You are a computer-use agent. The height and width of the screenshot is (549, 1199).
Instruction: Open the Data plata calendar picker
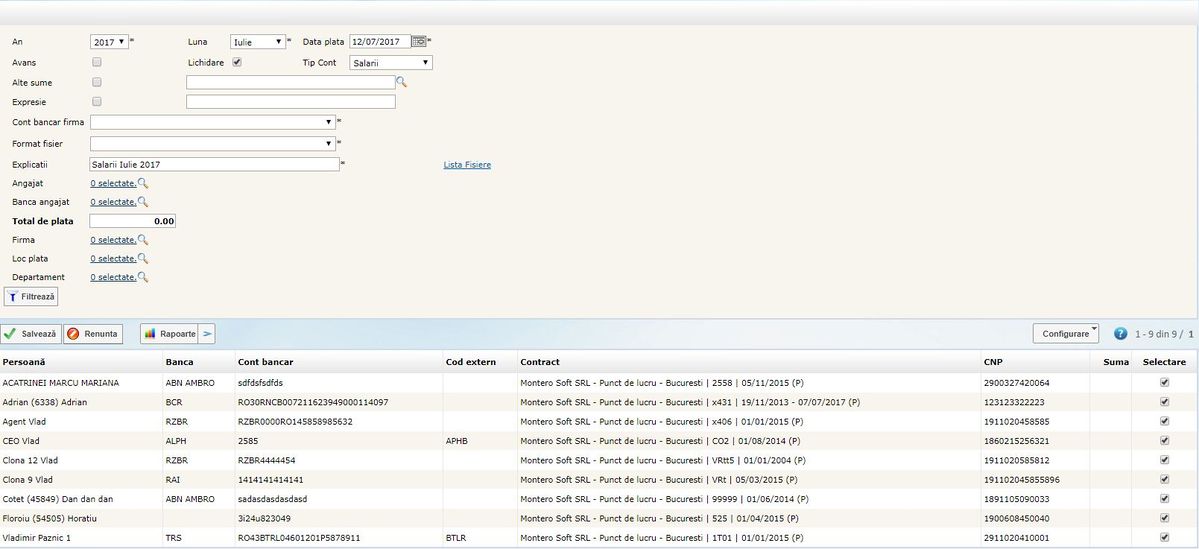pyautogui.click(x=419, y=42)
